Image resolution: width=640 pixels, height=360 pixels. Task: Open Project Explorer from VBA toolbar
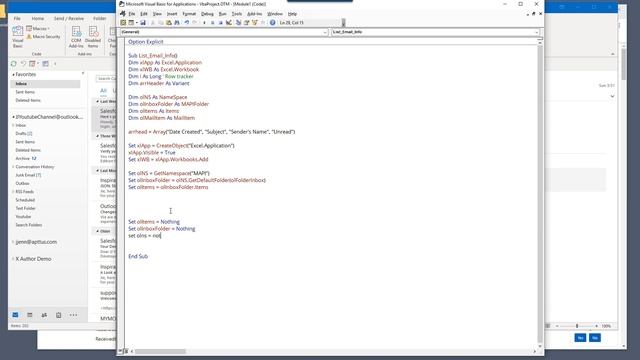click(x=238, y=22)
